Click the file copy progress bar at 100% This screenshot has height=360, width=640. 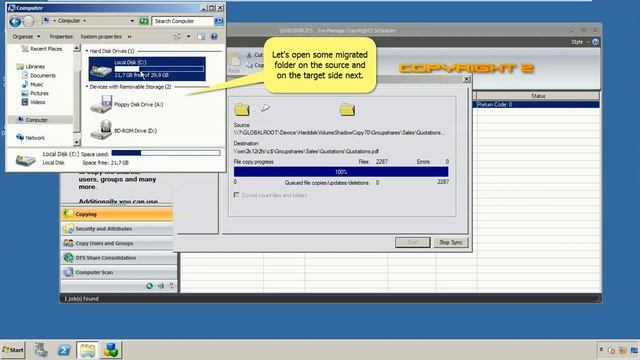click(341, 172)
